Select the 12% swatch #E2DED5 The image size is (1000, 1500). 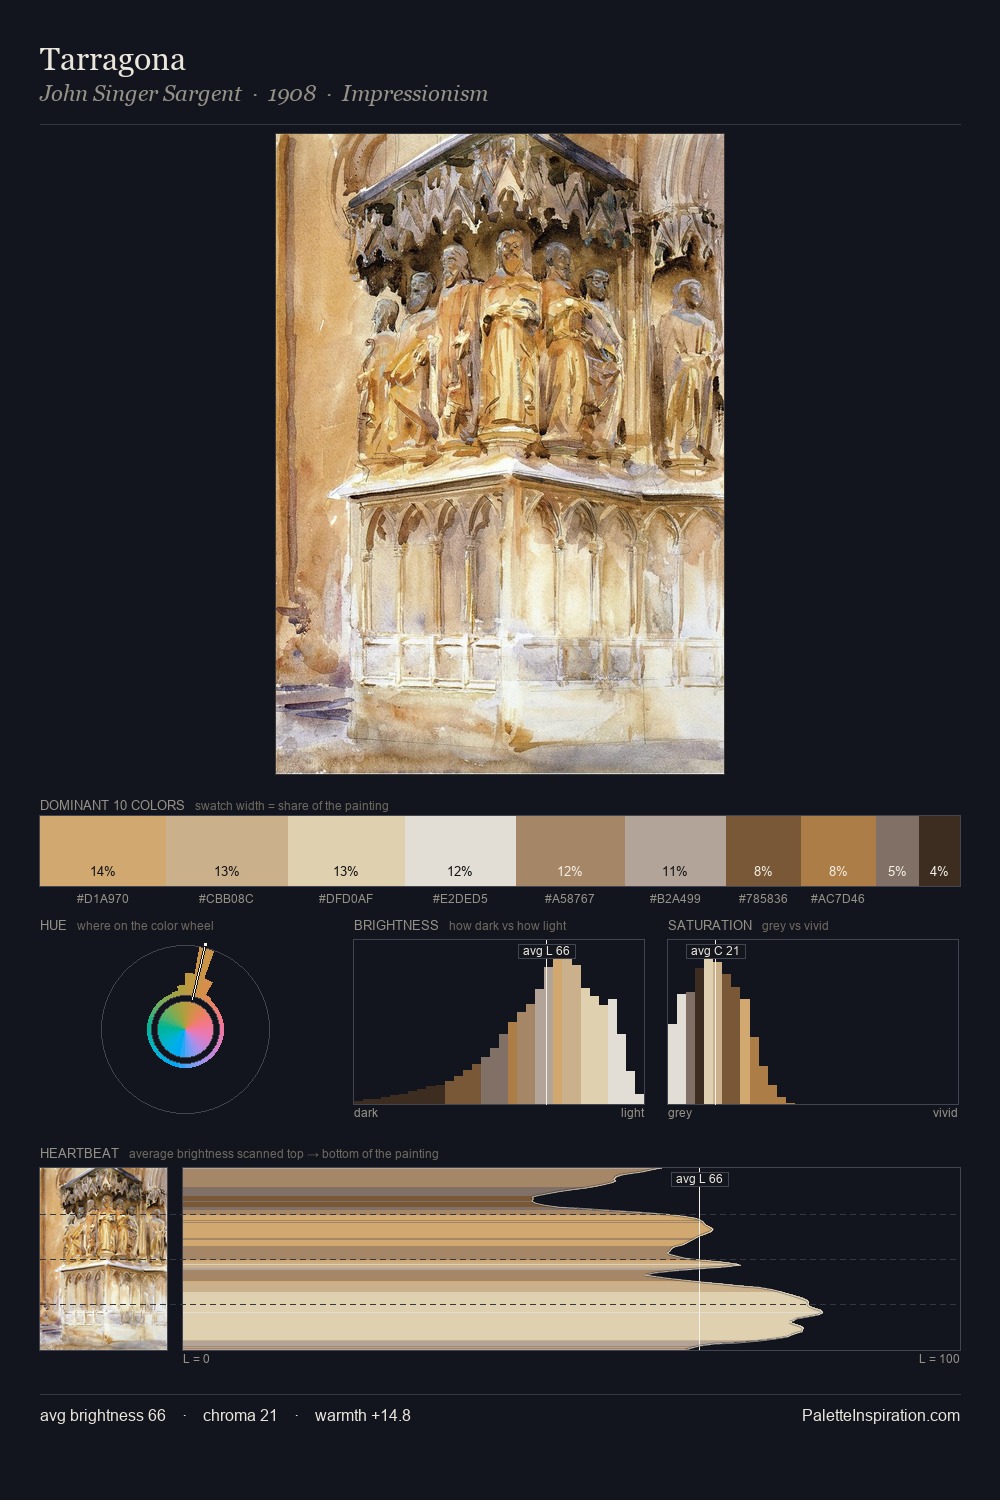coord(460,851)
